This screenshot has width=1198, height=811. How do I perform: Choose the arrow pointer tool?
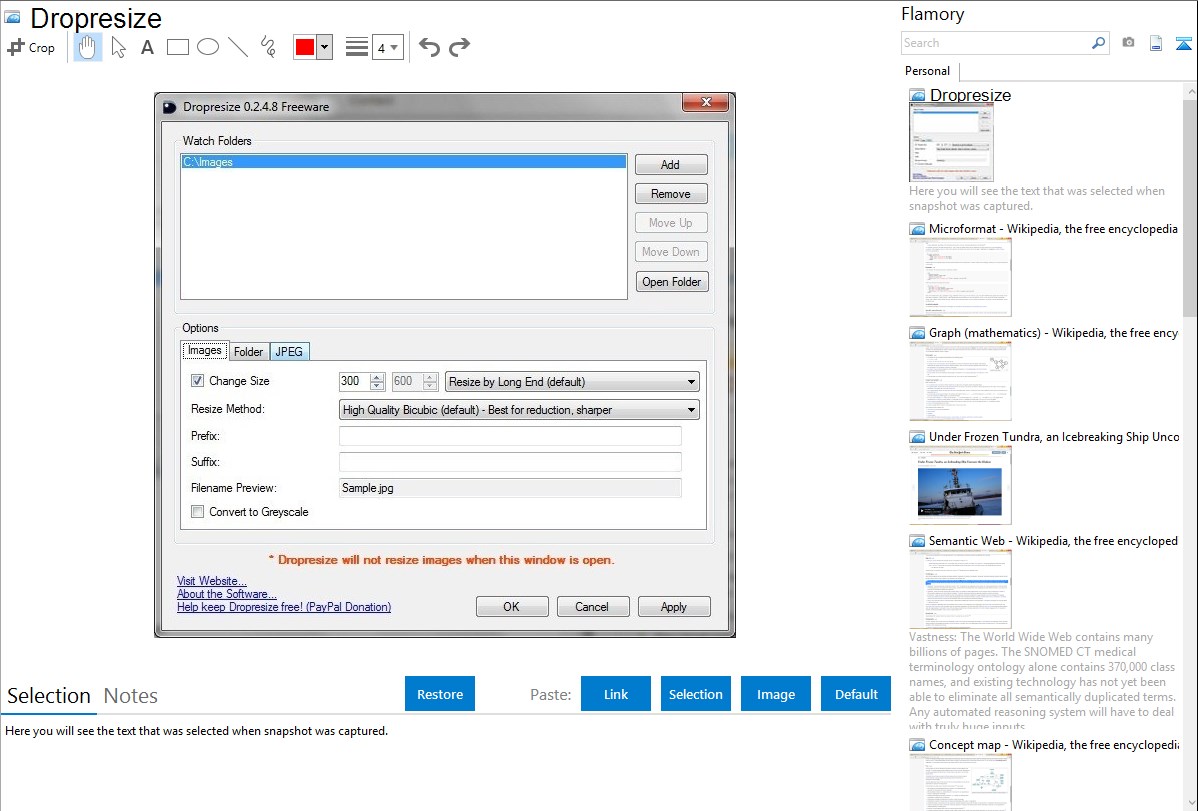tap(118, 47)
